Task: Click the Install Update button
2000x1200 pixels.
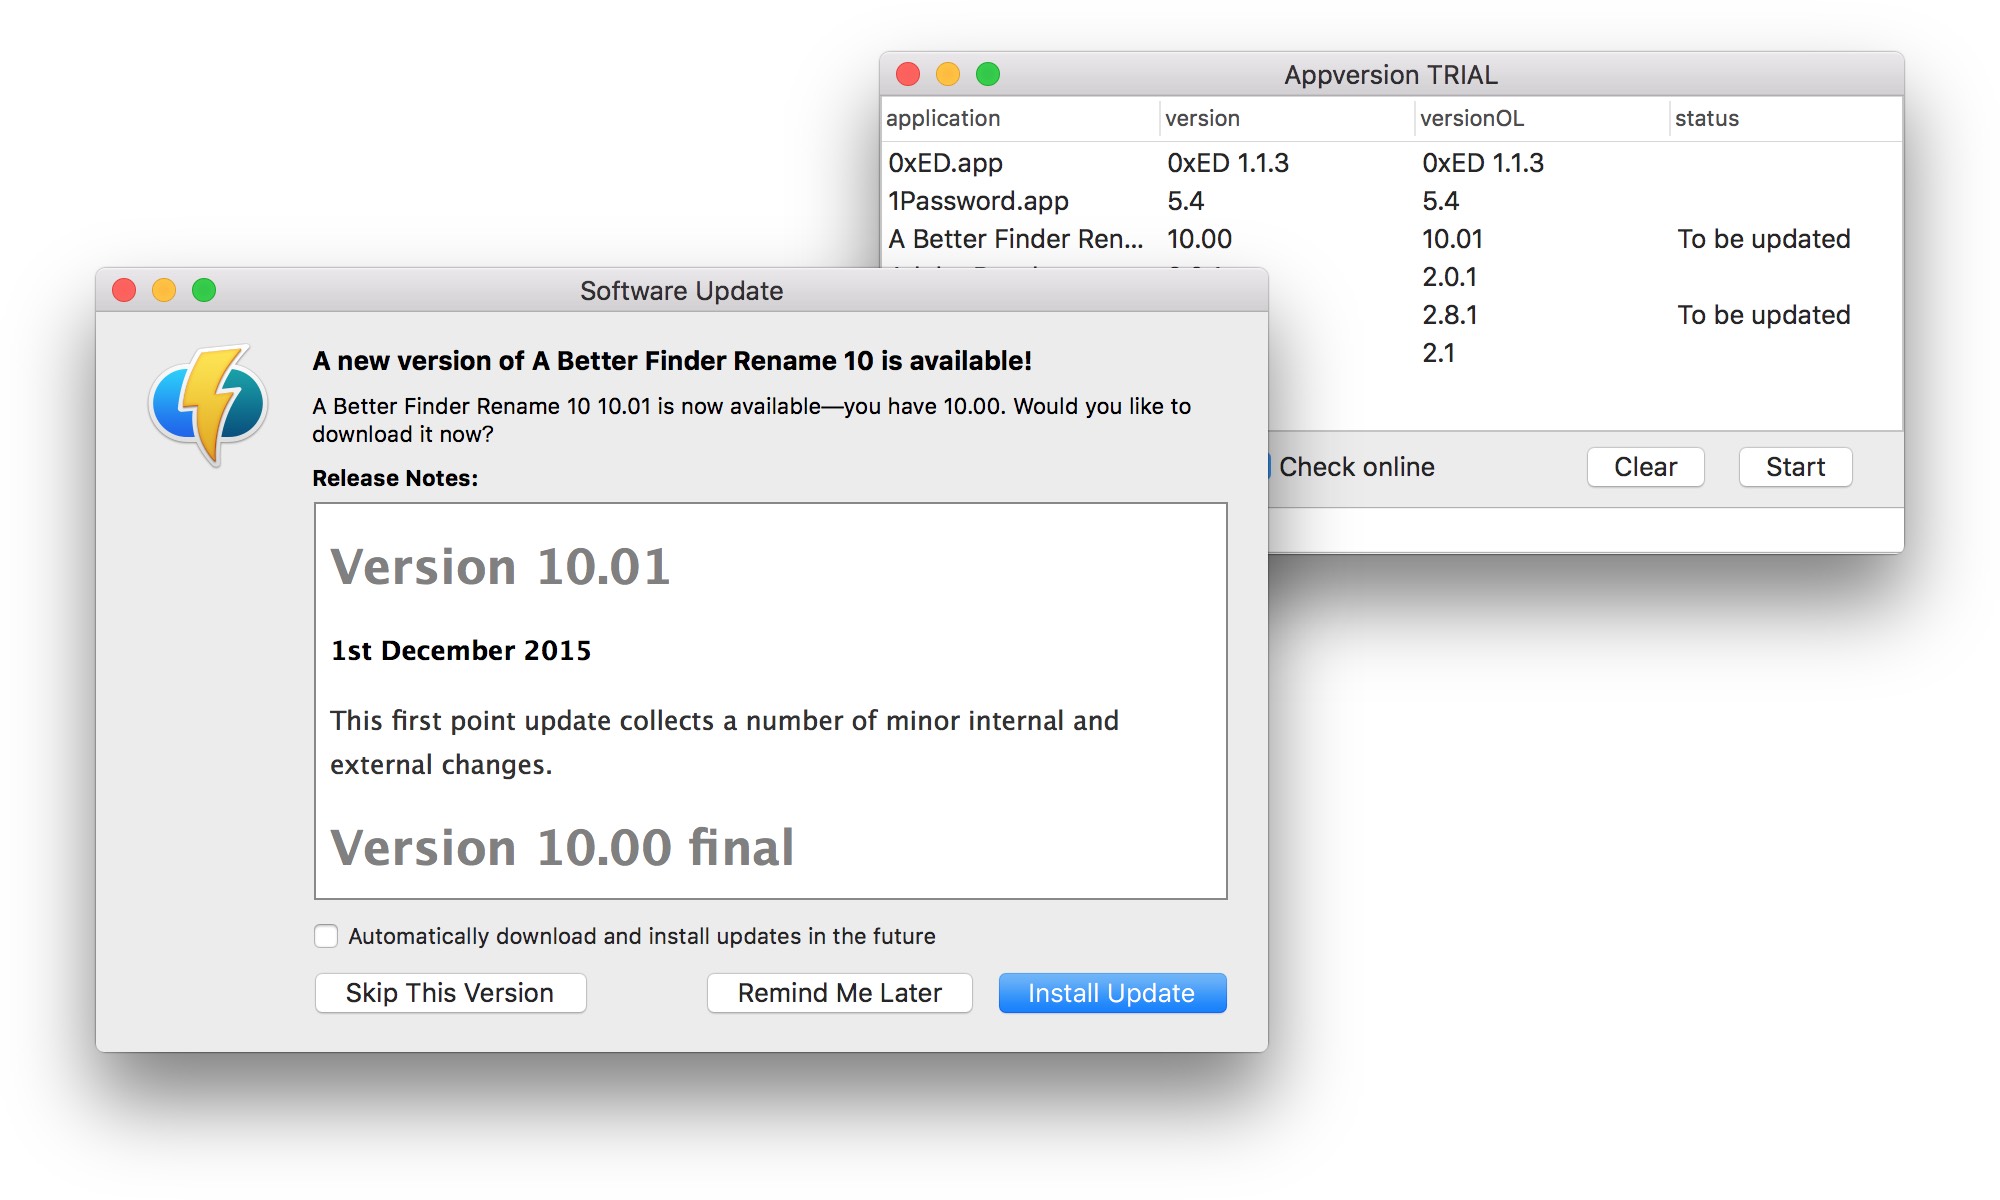Action: point(1112,993)
